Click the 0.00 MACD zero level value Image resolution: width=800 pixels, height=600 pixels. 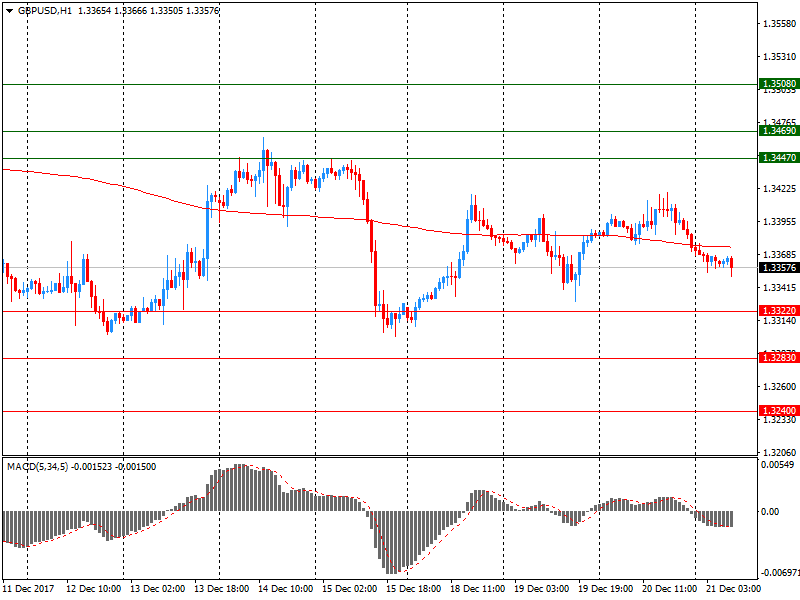tap(770, 511)
